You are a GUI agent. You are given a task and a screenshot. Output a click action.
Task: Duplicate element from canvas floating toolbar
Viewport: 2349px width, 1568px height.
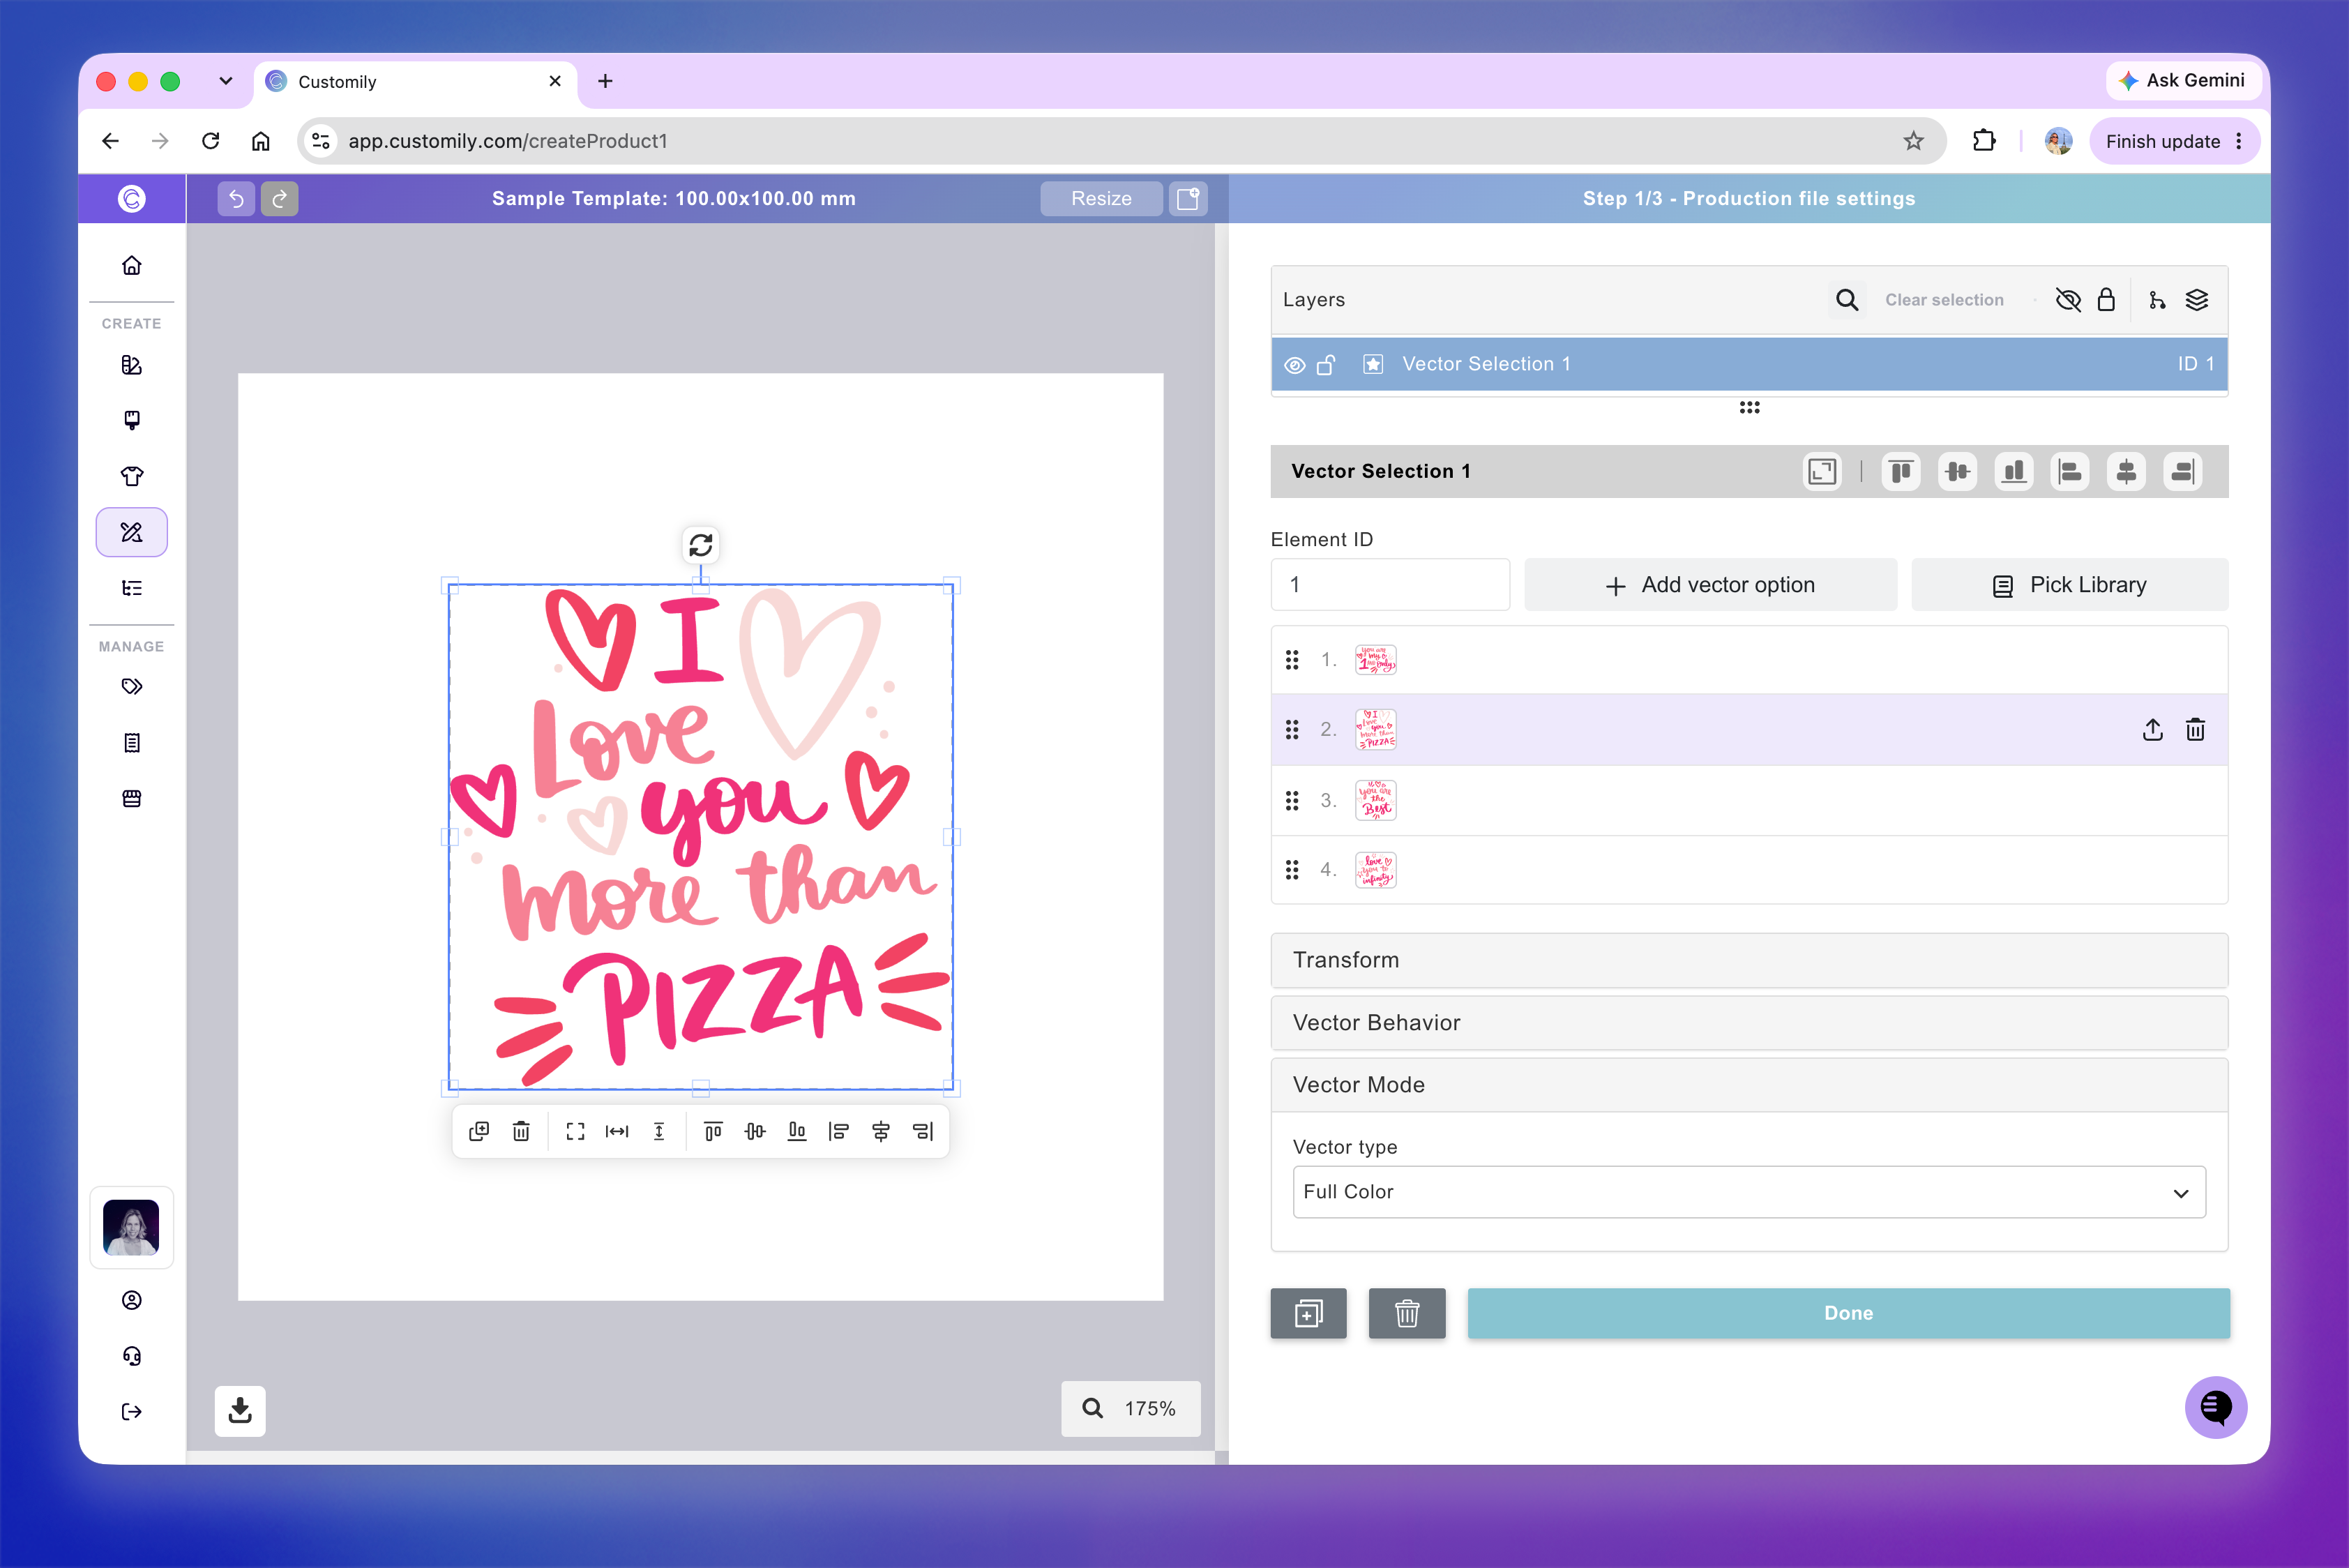tap(479, 1131)
